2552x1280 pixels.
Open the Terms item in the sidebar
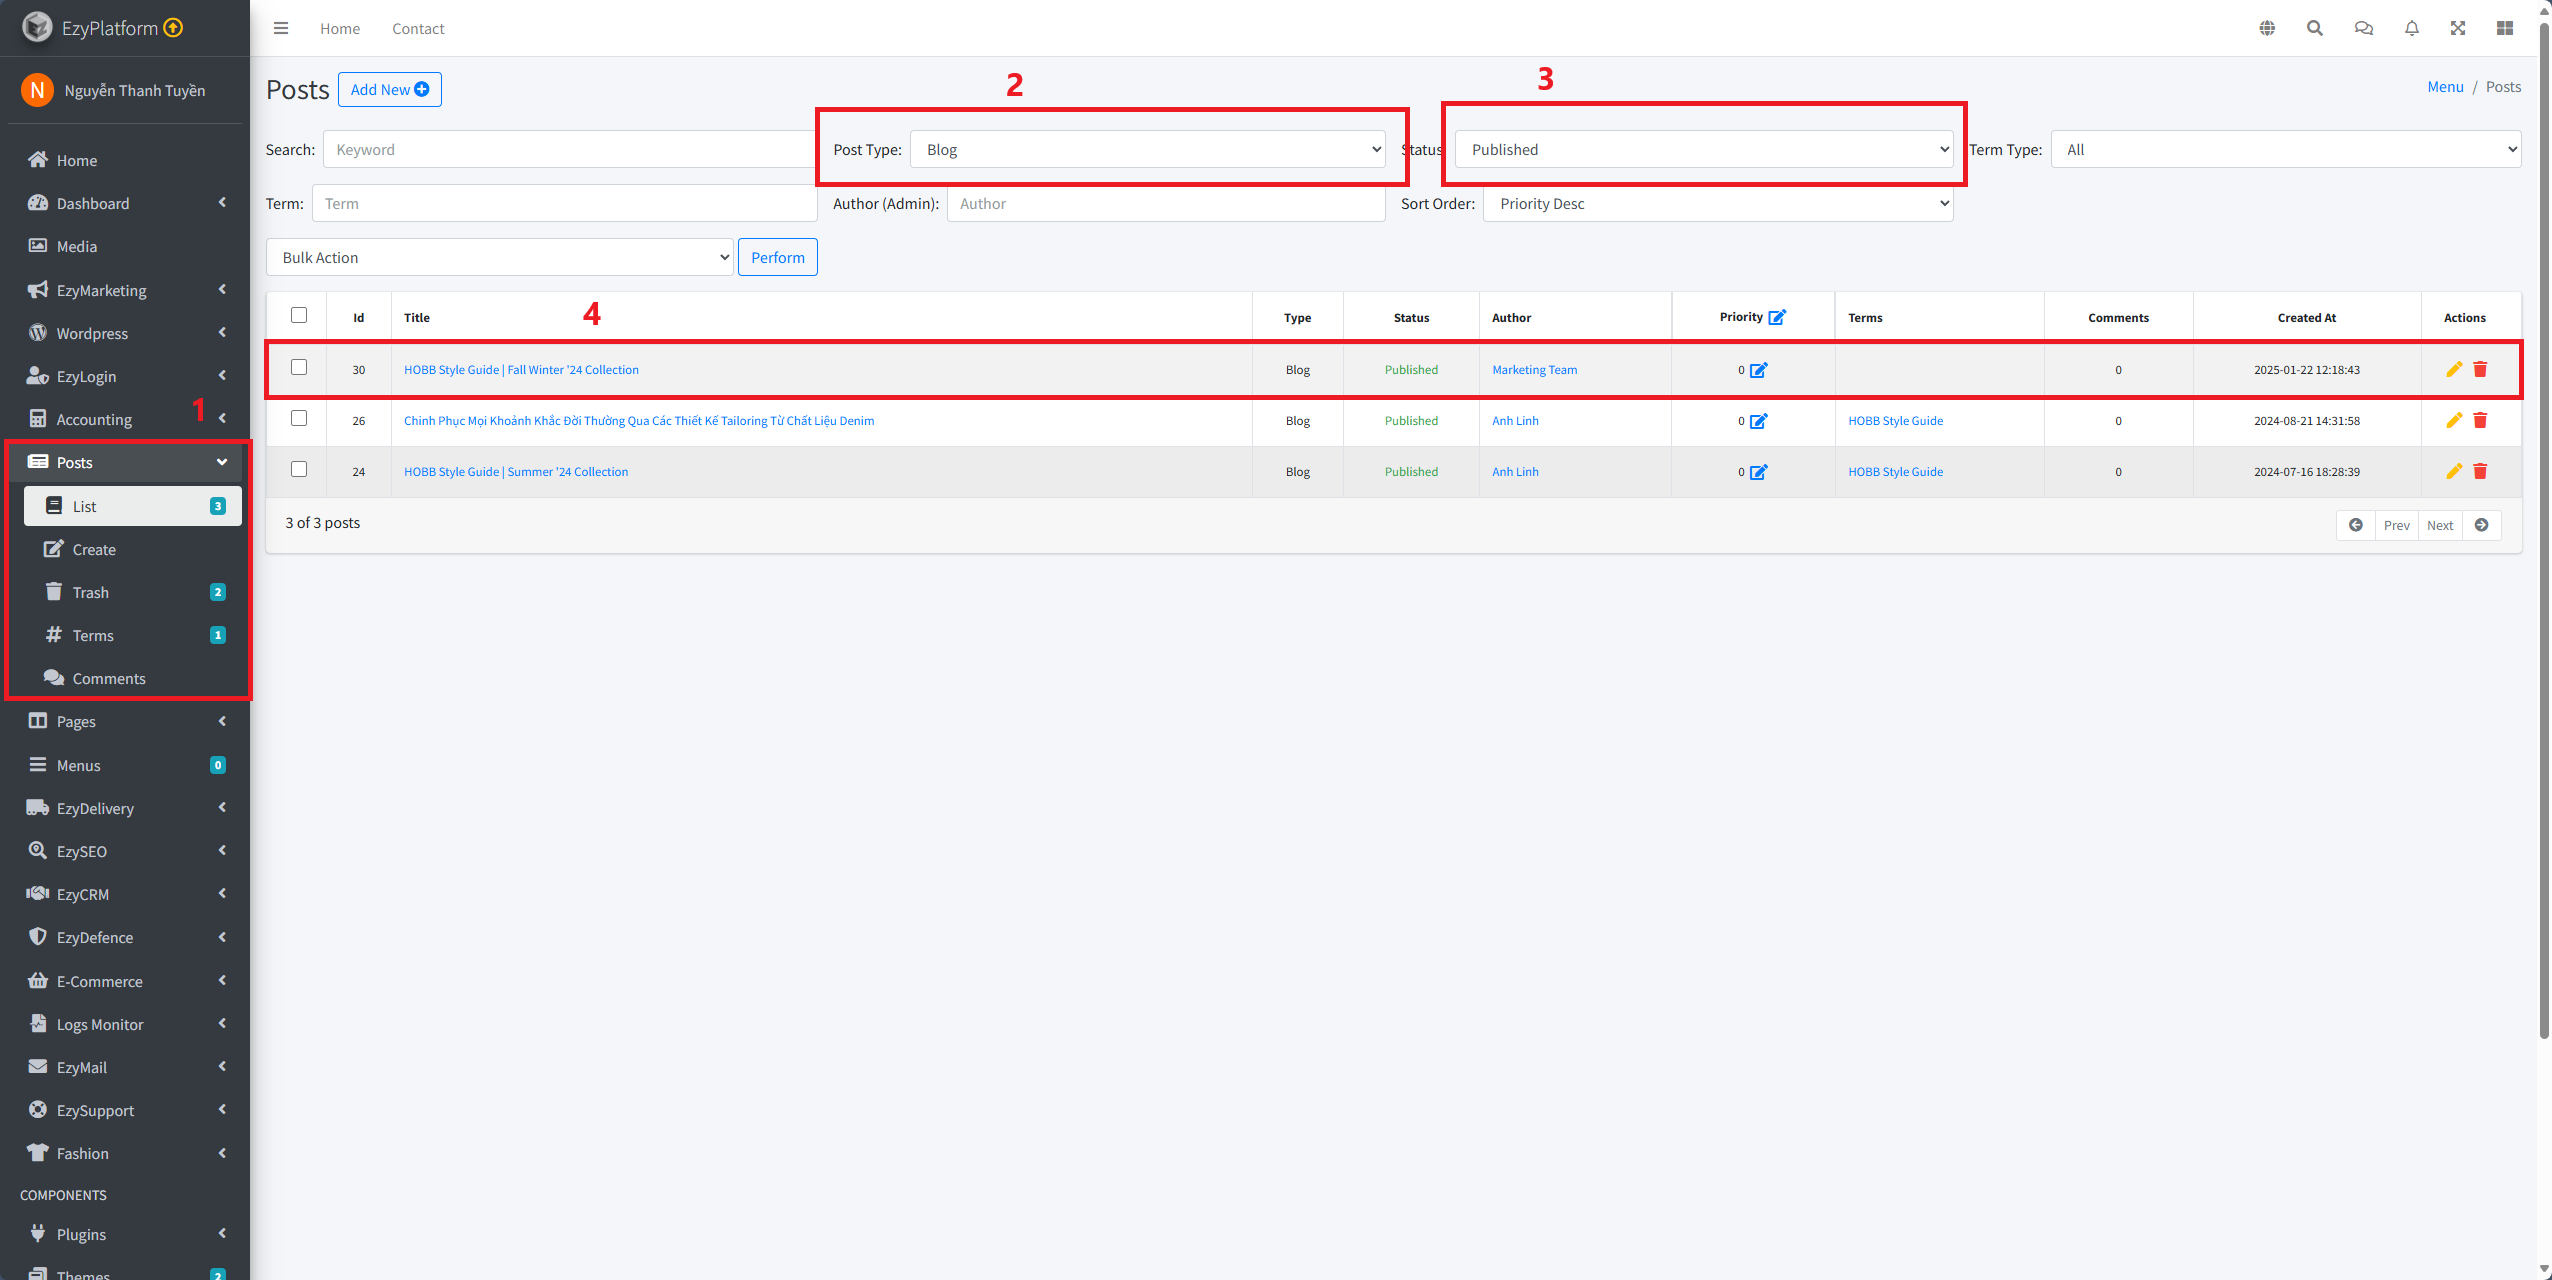(93, 635)
